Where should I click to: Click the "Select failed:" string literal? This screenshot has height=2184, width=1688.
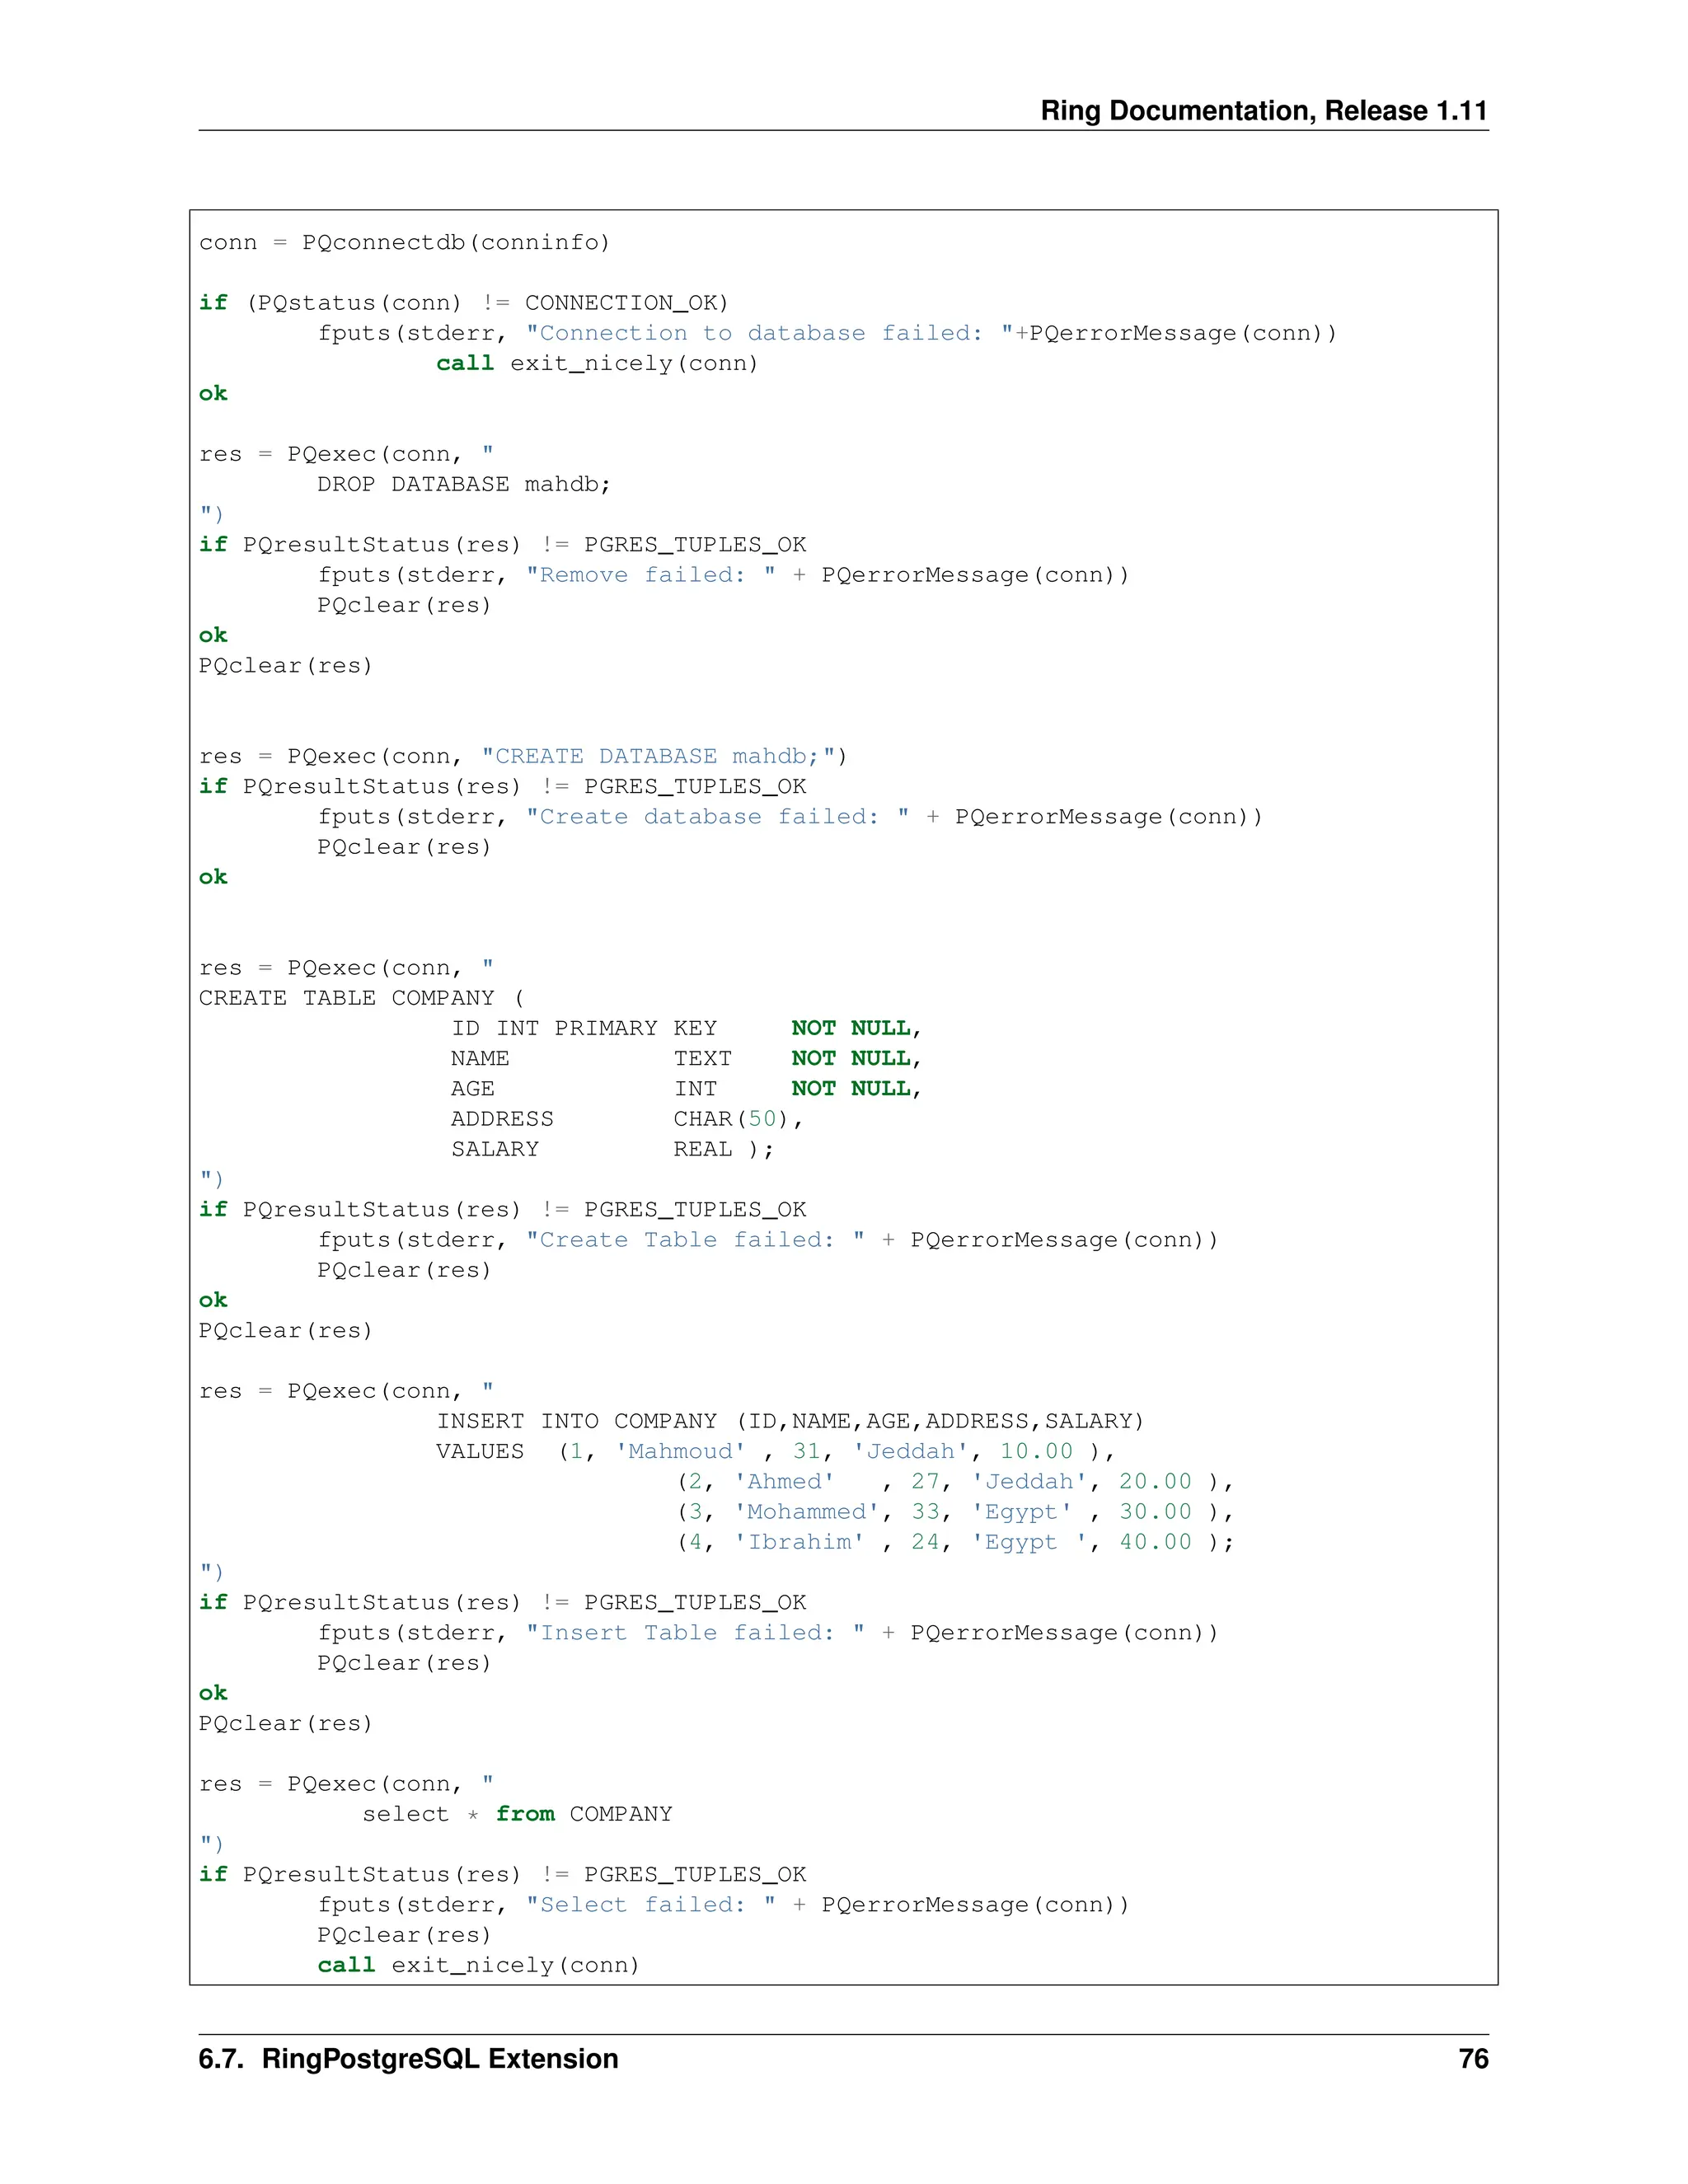click(650, 1905)
